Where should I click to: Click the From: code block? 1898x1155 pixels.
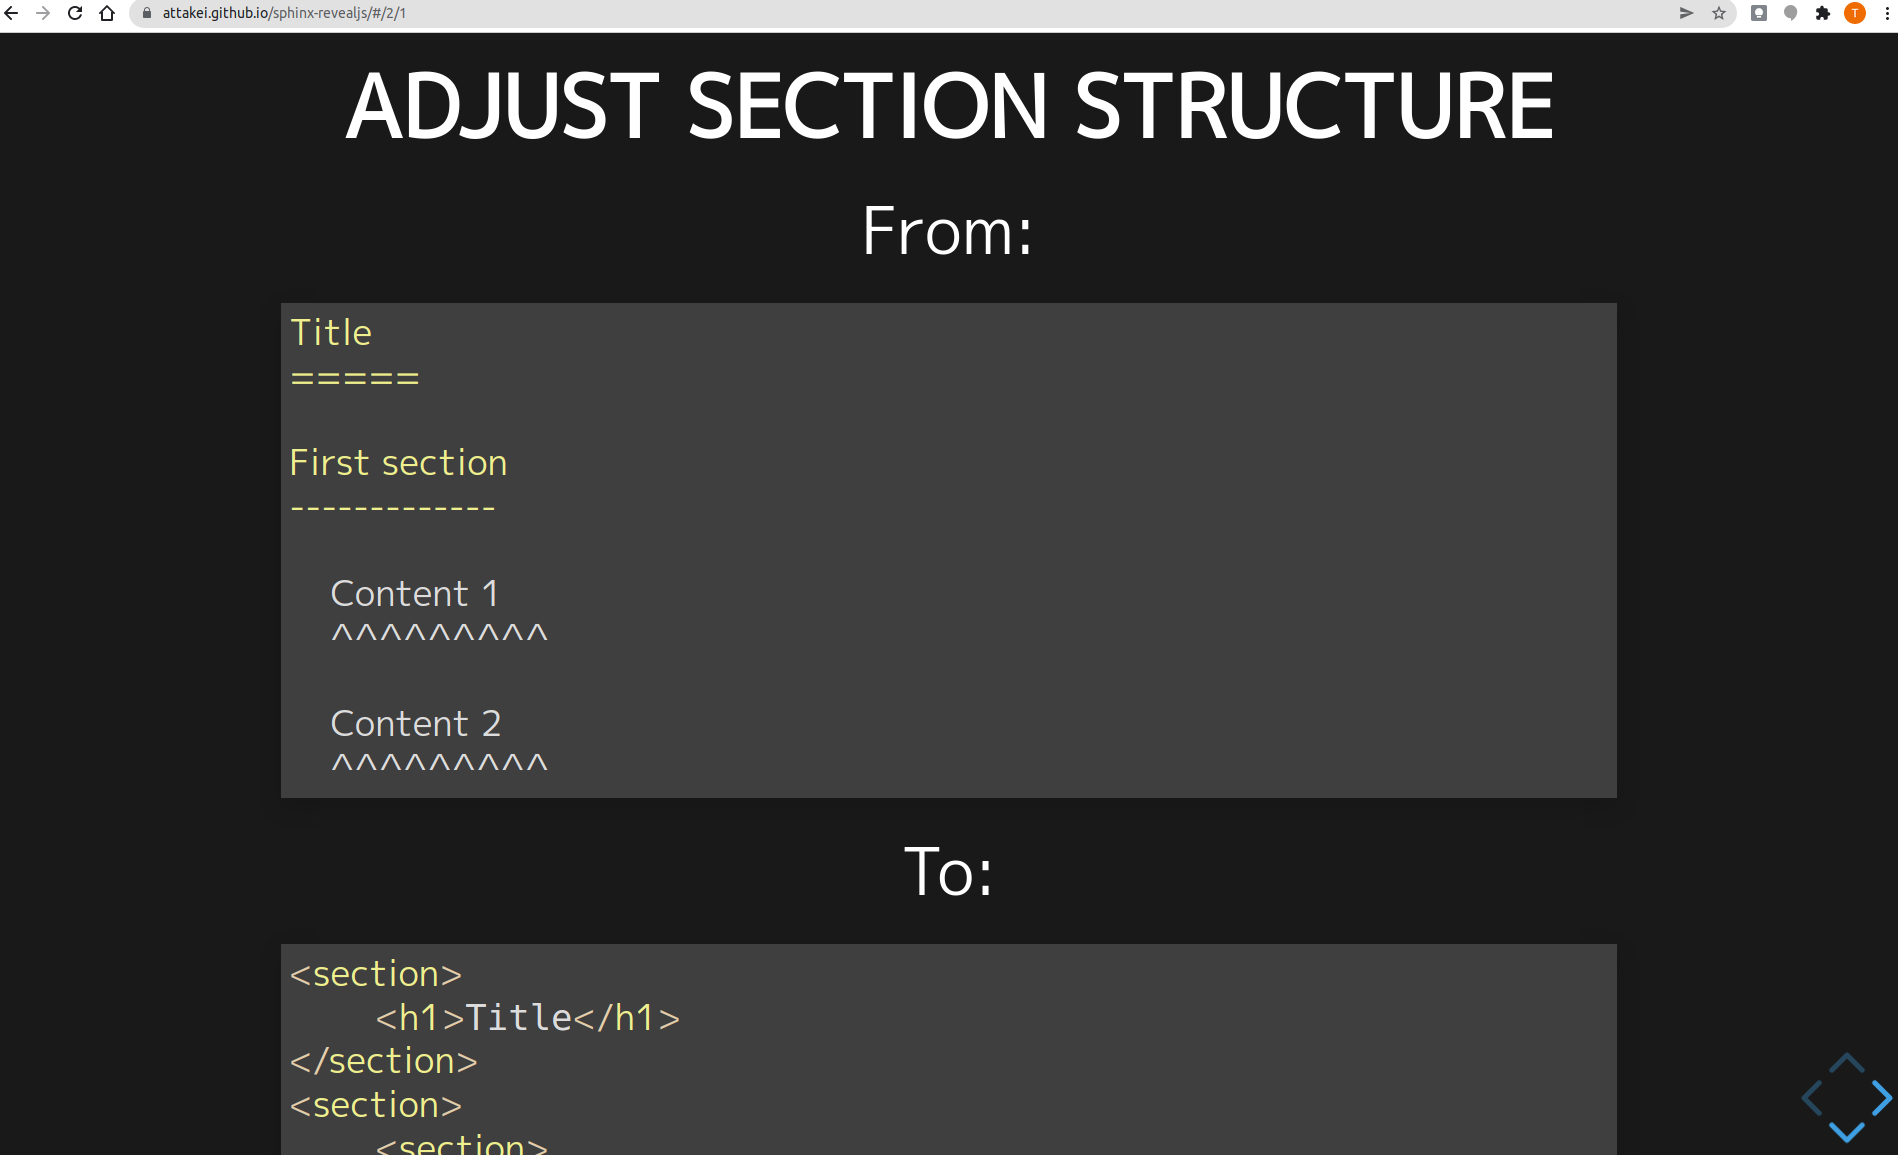pyautogui.click(x=948, y=550)
